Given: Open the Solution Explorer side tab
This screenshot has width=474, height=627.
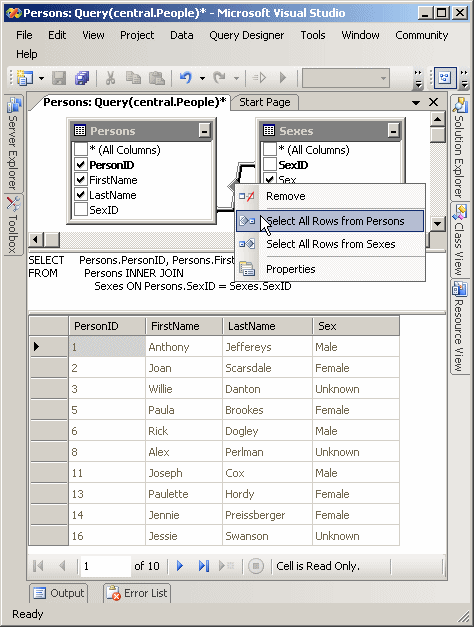Looking at the screenshot, I should coord(459,148).
